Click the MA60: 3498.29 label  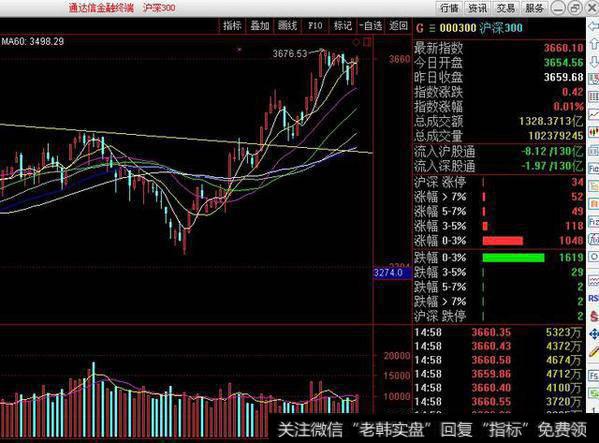pos(32,41)
